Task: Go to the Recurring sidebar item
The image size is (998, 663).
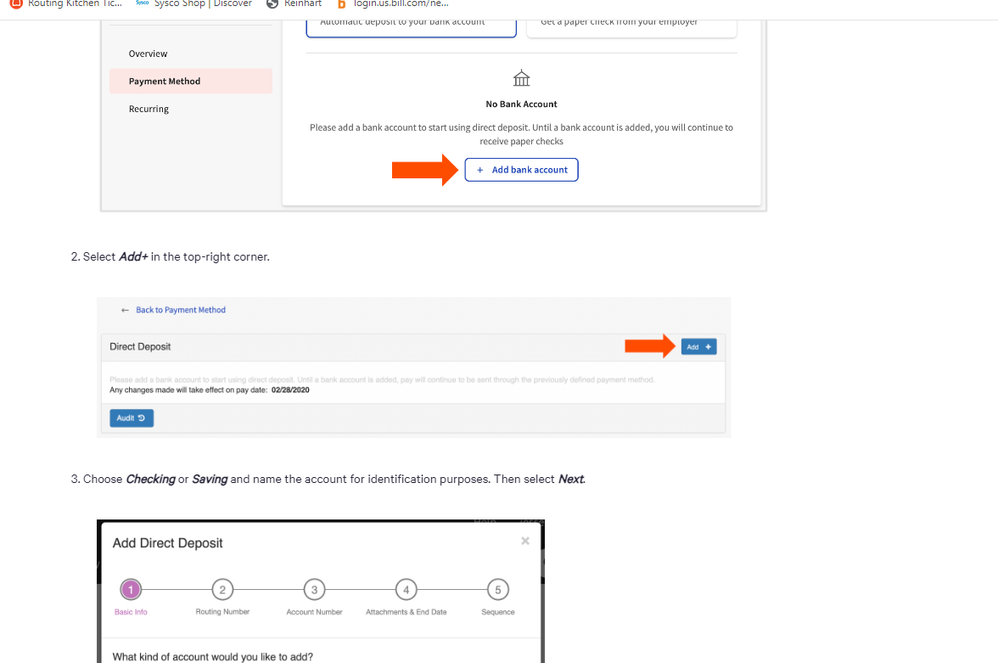Action: (149, 109)
